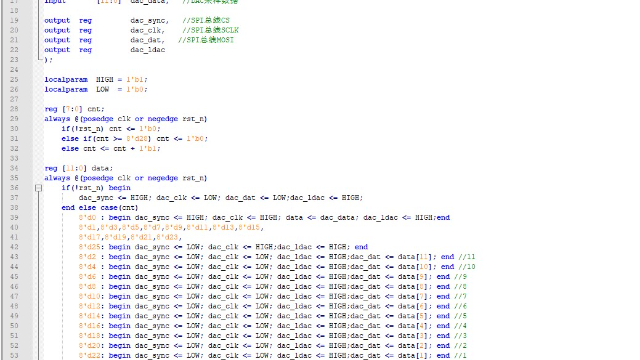The width and height of the screenshot is (640, 360).
Task: Click the 'localparam LOW = 1'b0;' line
Action: click(96, 89)
